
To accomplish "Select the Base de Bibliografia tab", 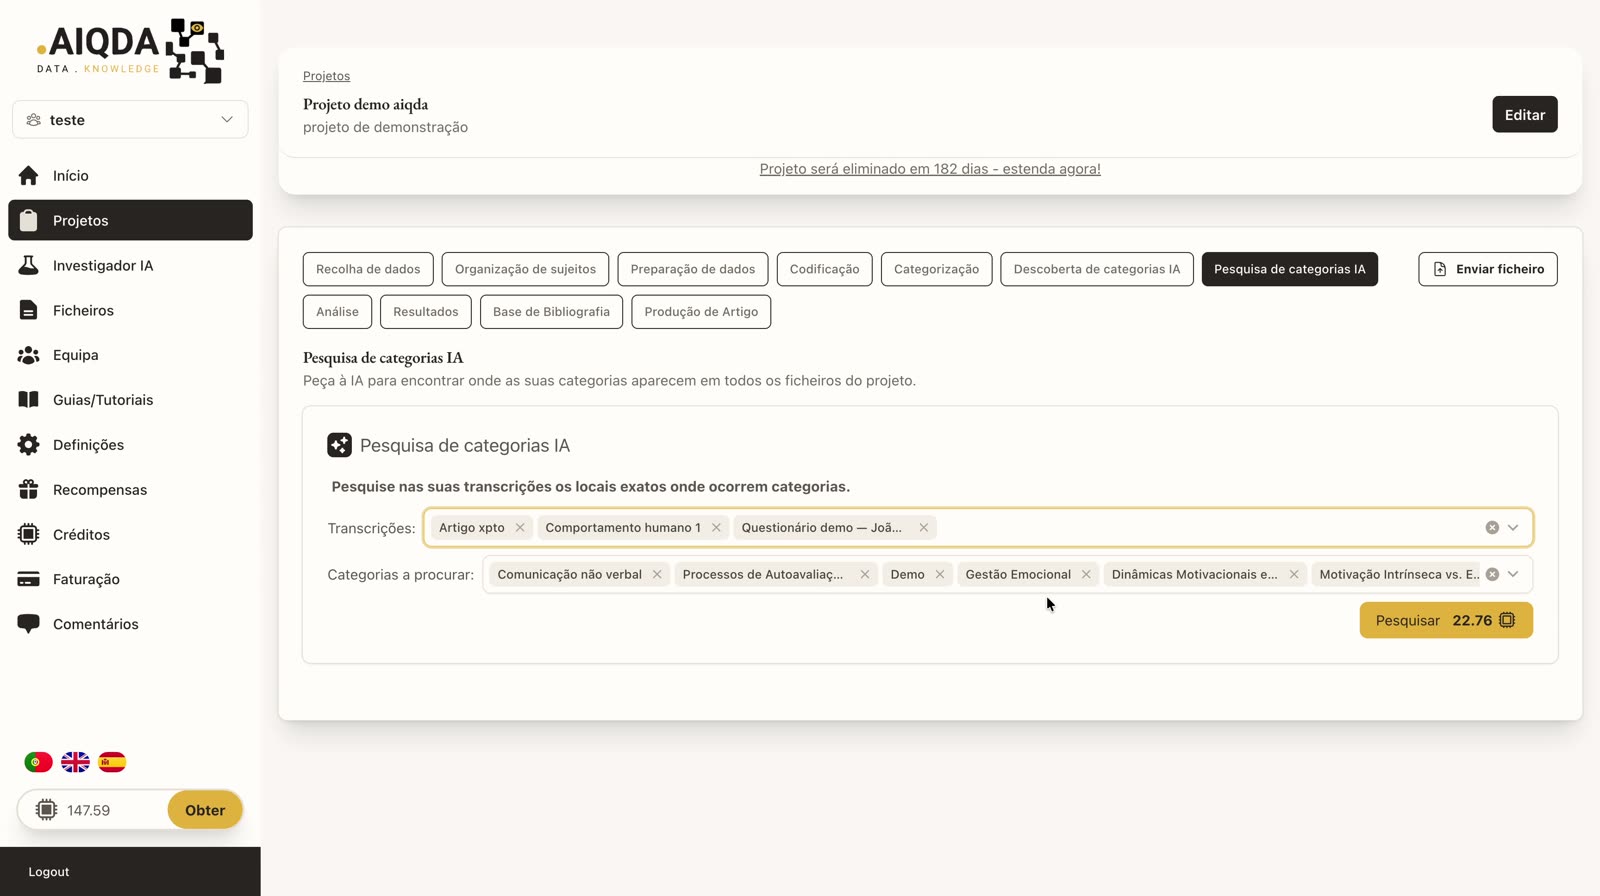I will tap(551, 312).
